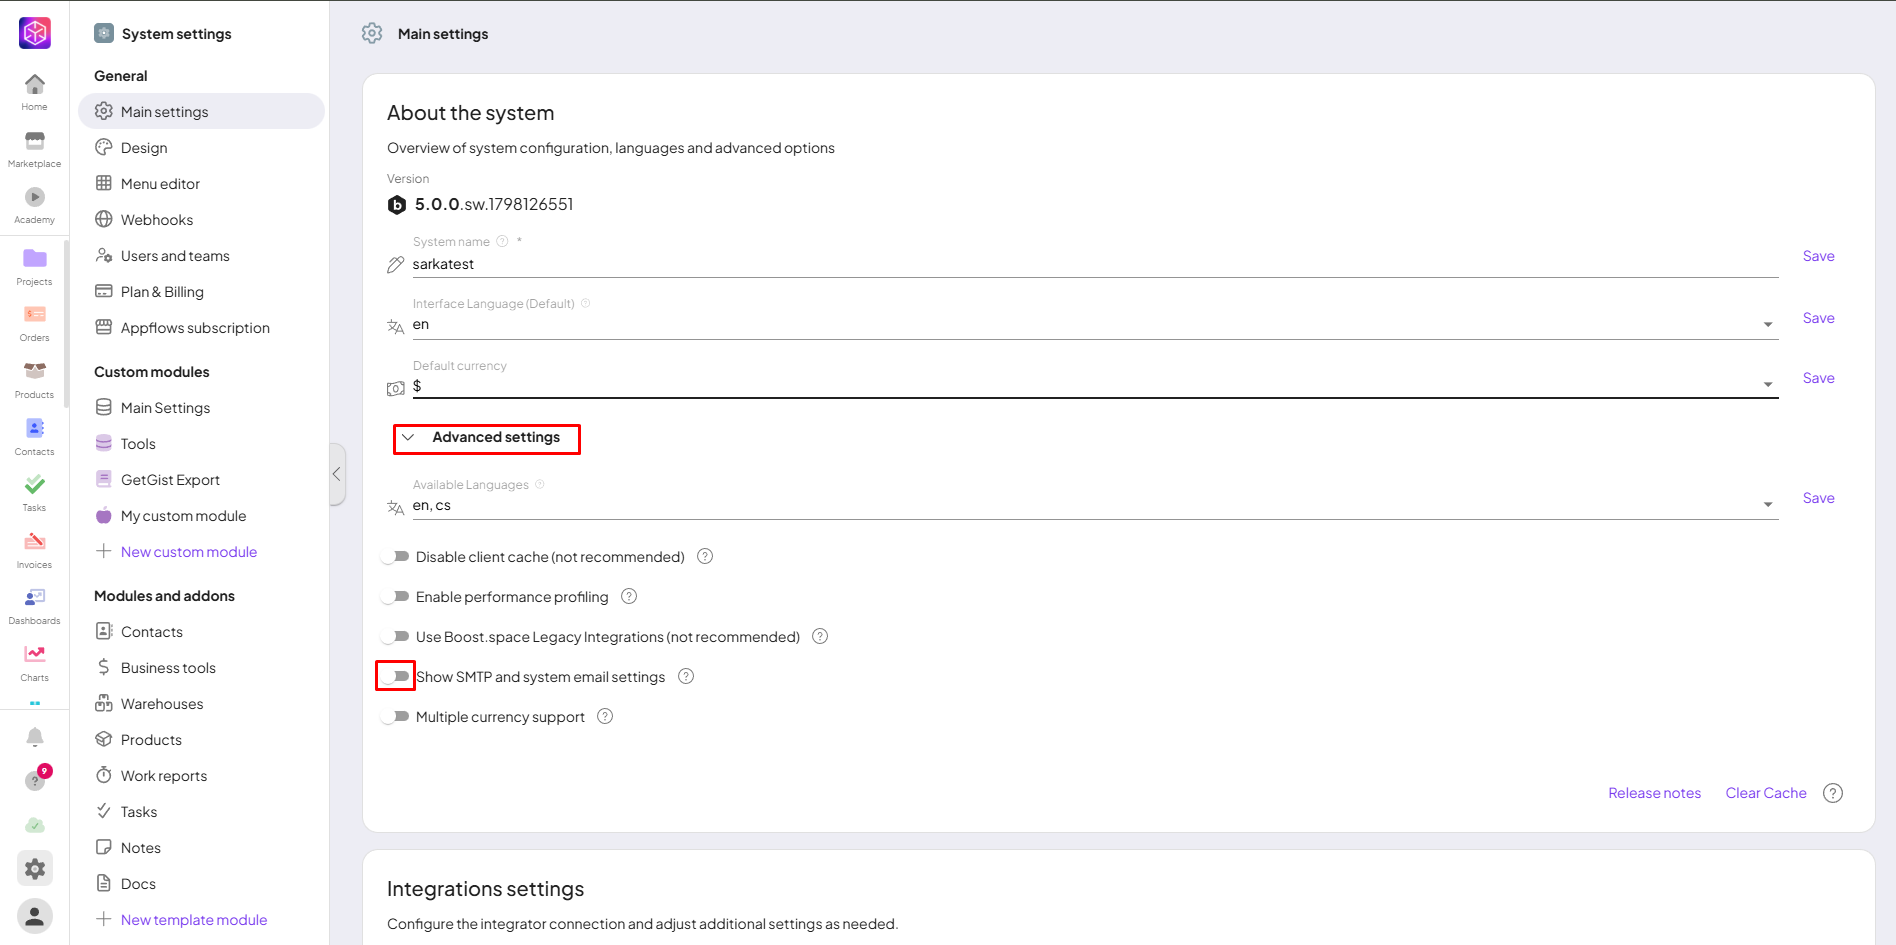Turn on Multiple currency support
Viewport: 1896px width, 945px height.
[397, 717]
